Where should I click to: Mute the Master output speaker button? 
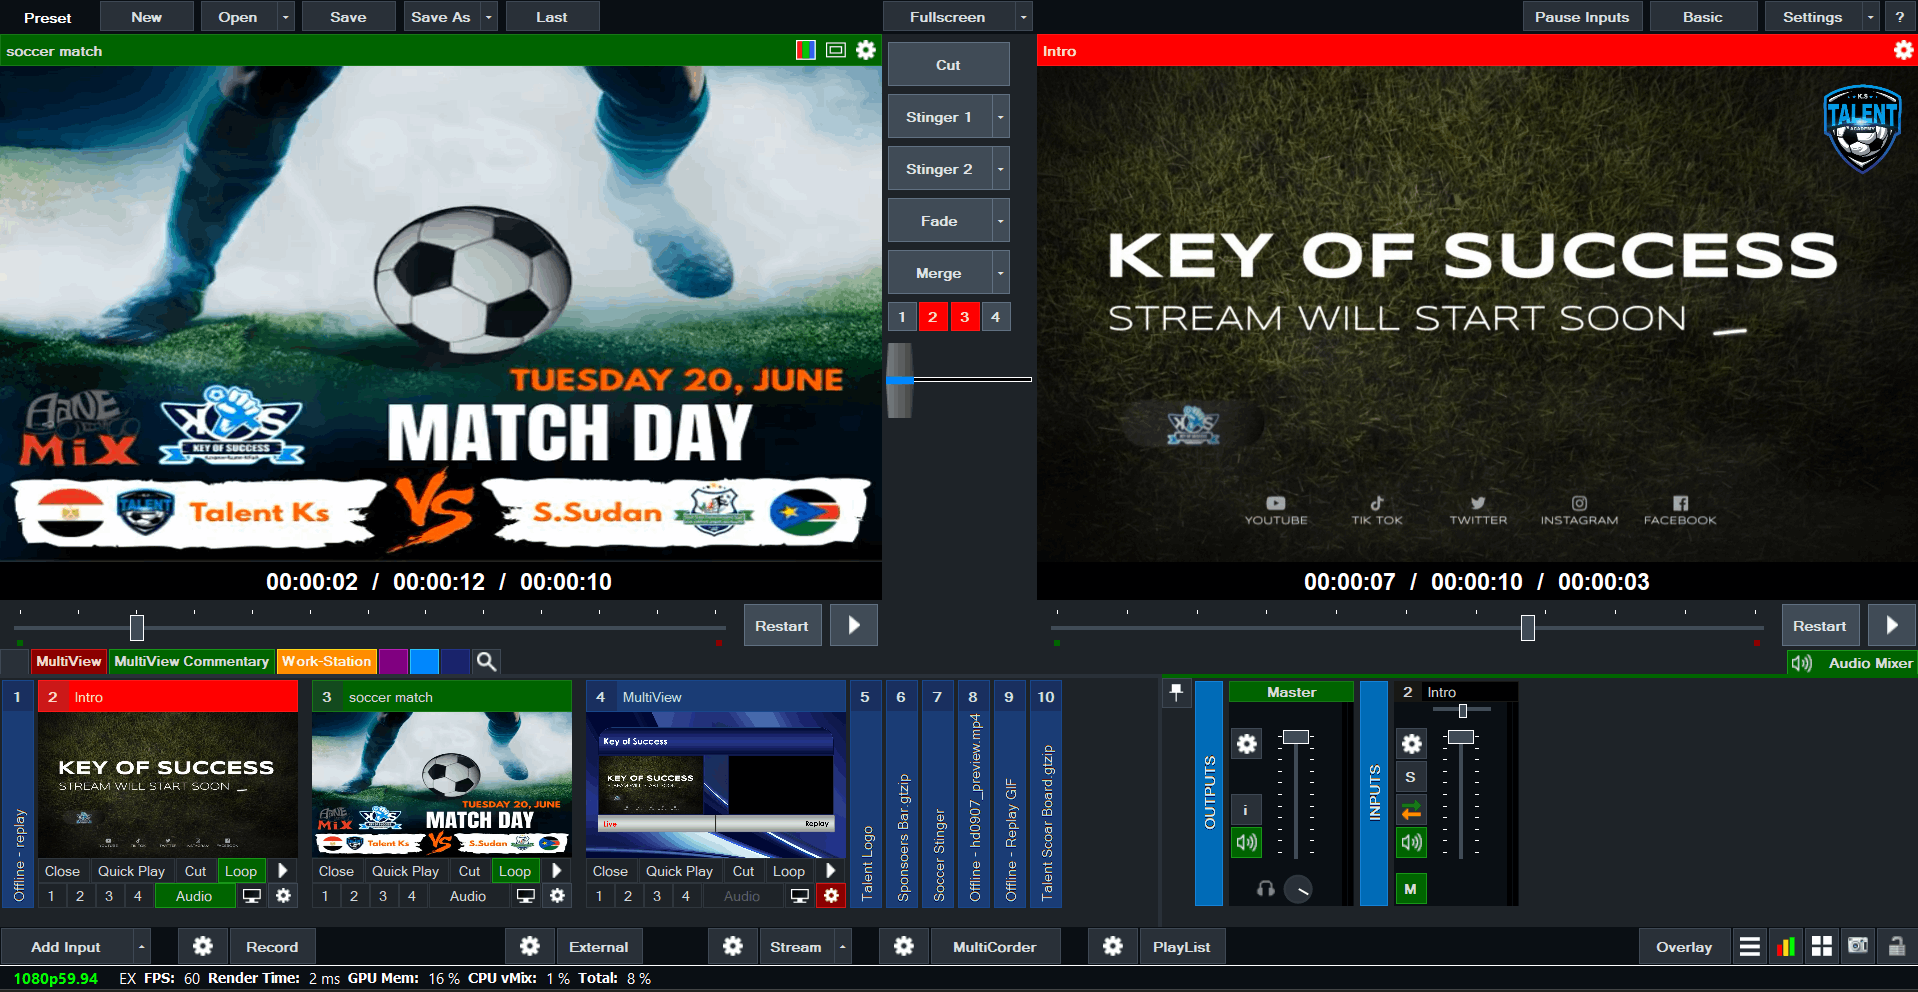pyautogui.click(x=1246, y=842)
